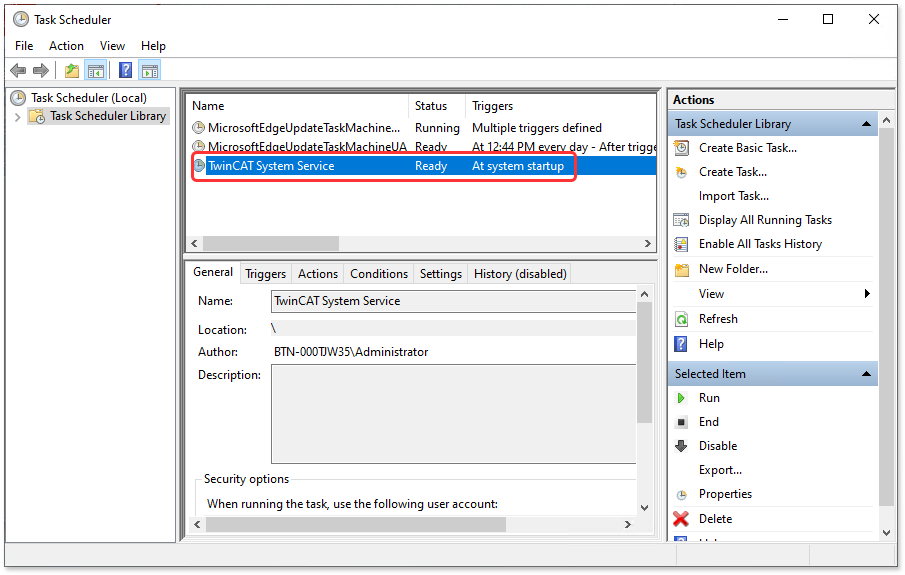The height and width of the screenshot is (575, 905).
Task: Click the Disable task down-arrow icon
Action: (681, 446)
